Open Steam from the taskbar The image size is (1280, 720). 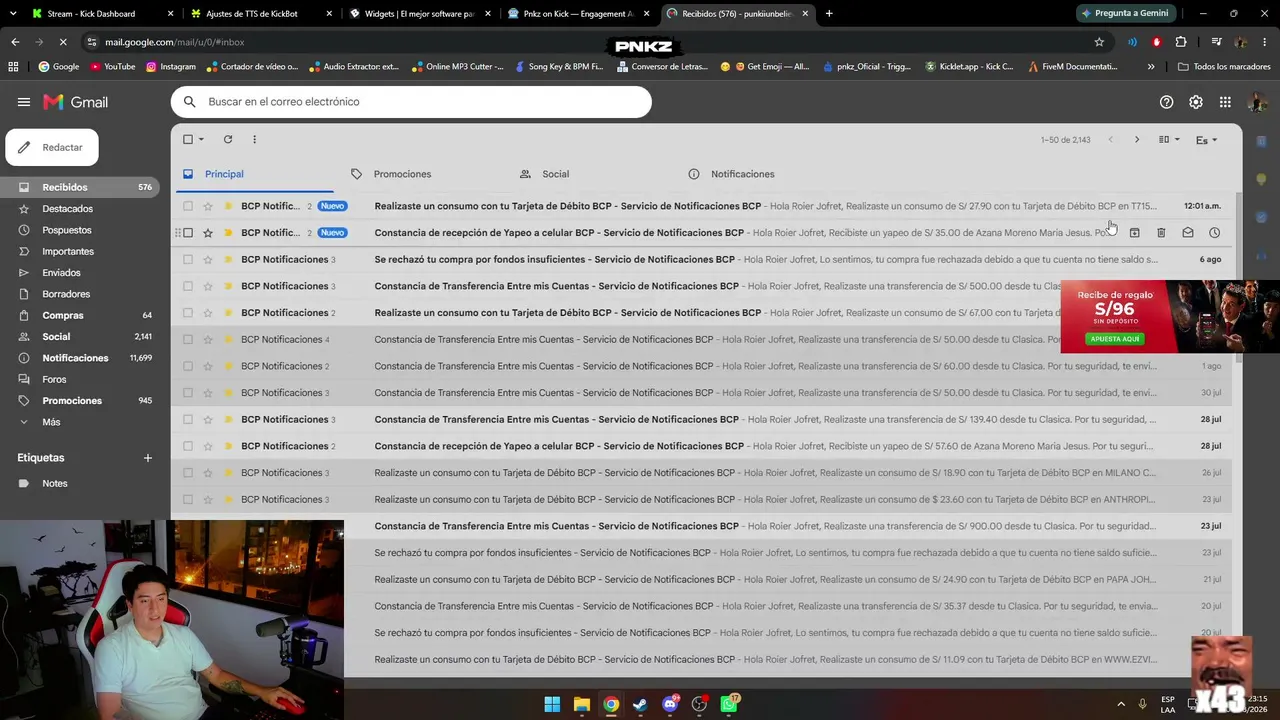pos(640,704)
